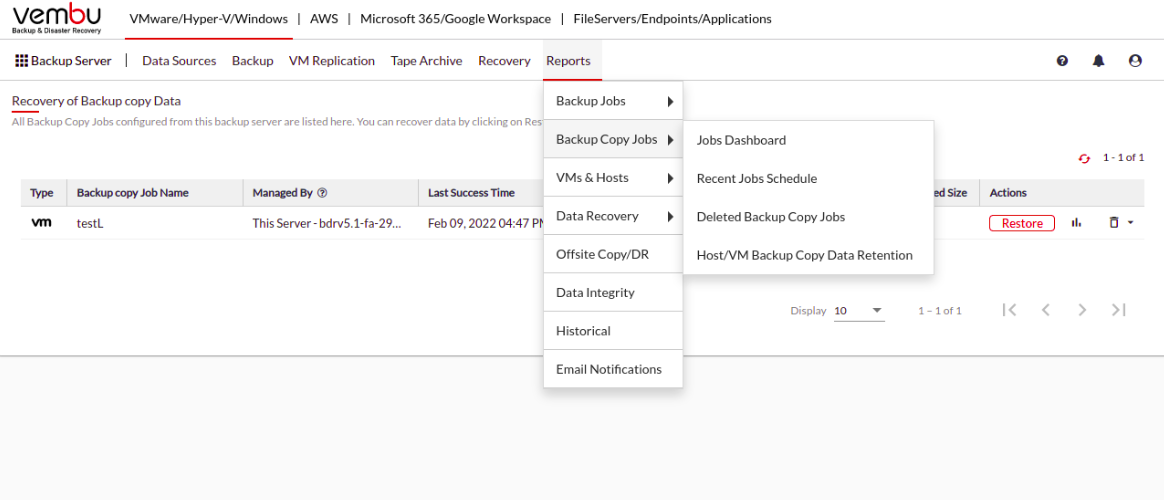Open the Recovery menu
Viewport: 1164px width, 500px height.
[x=504, y=61]
